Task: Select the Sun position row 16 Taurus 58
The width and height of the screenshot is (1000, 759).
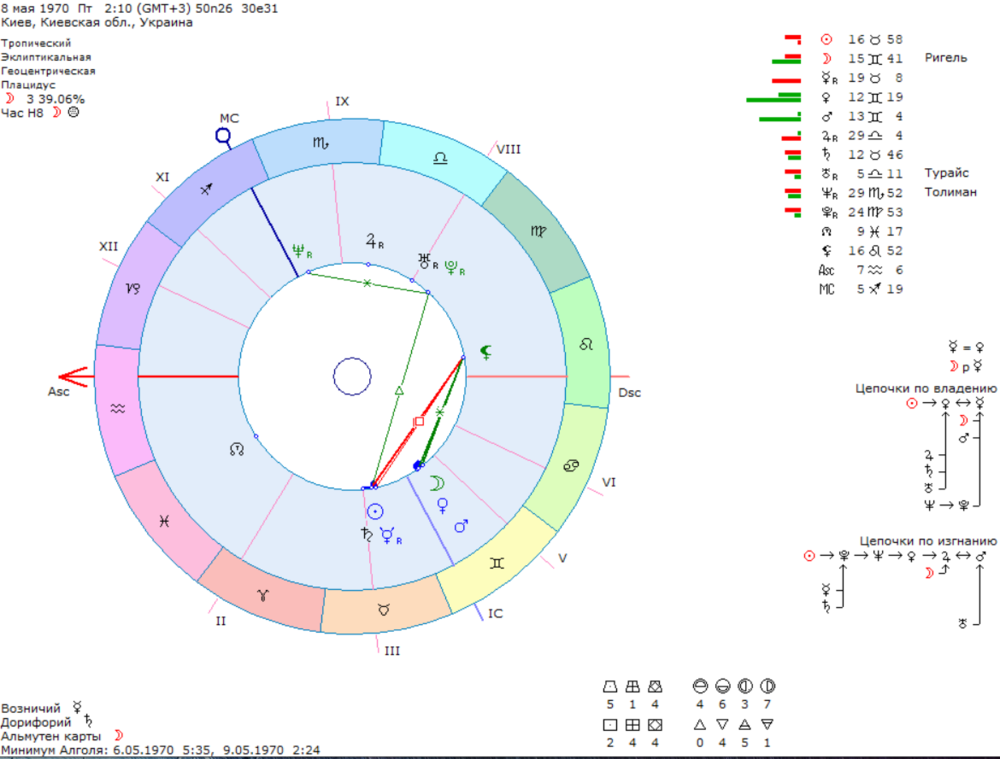Action: click(x=861, y=40)
